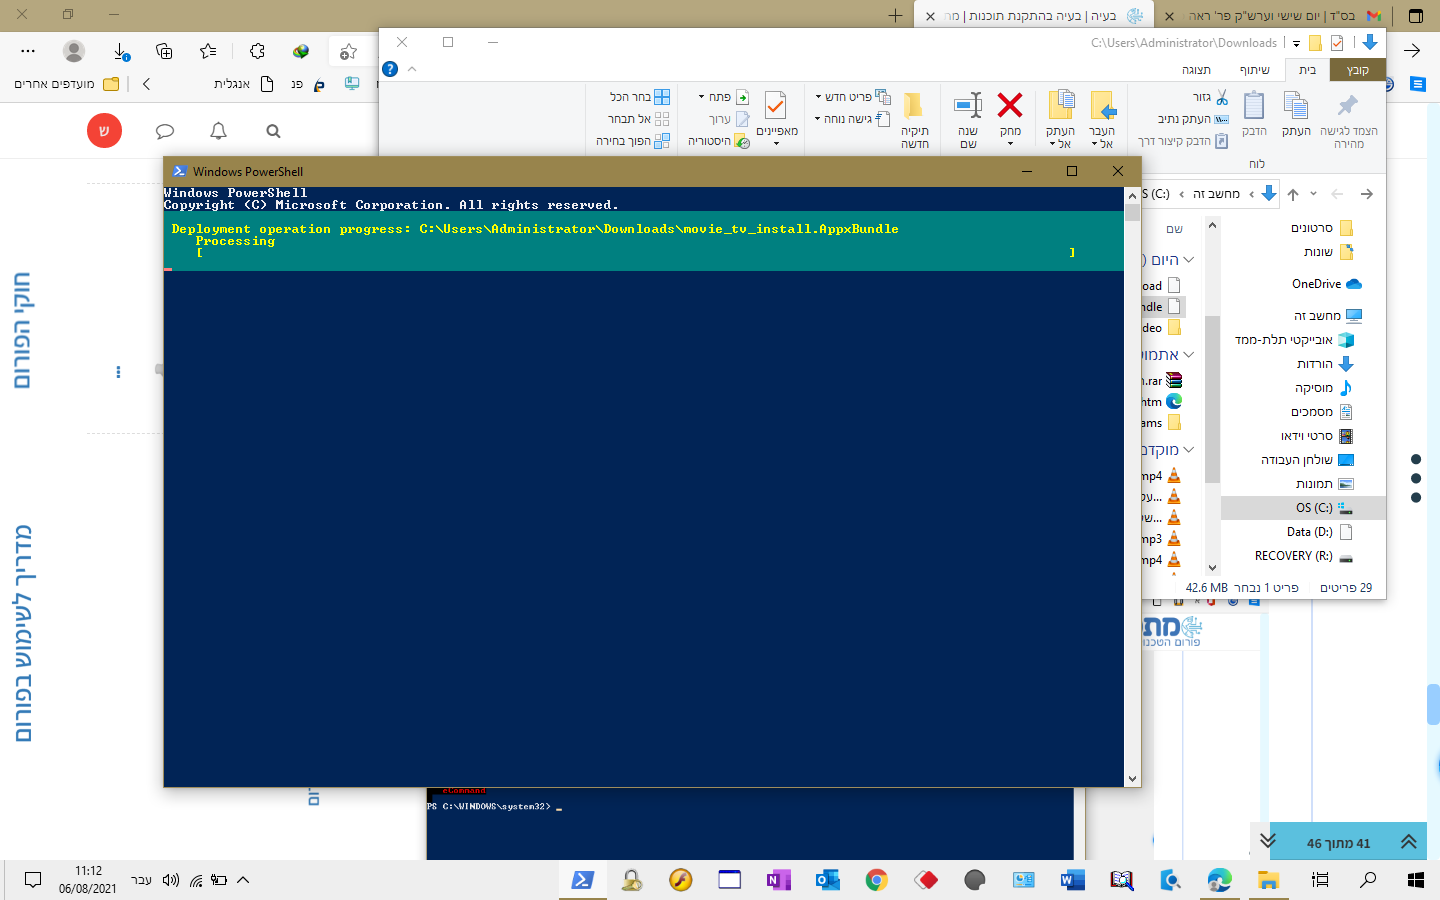This screenshot has width=1440, height=900.
Task: Open browser Favorites star icon
Action: (x=208, y=51)
